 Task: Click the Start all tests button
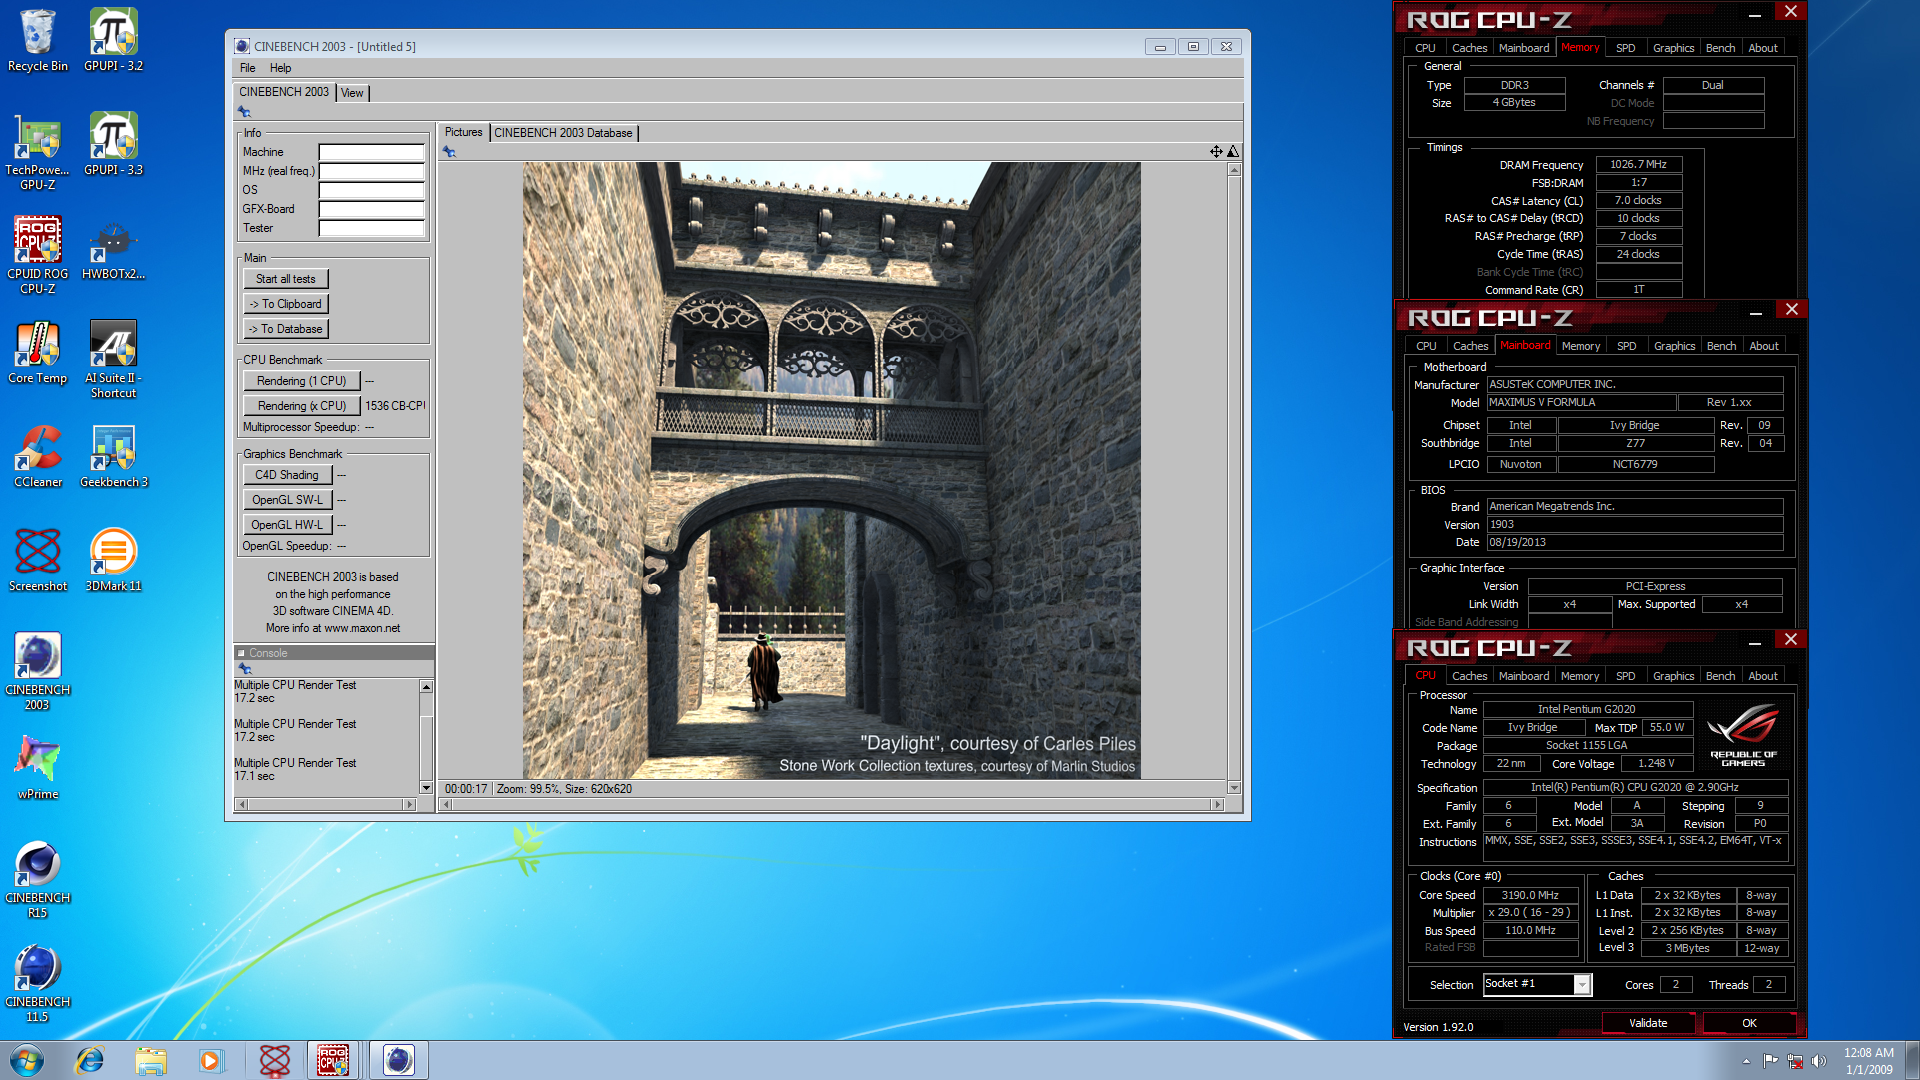[285, 279]
